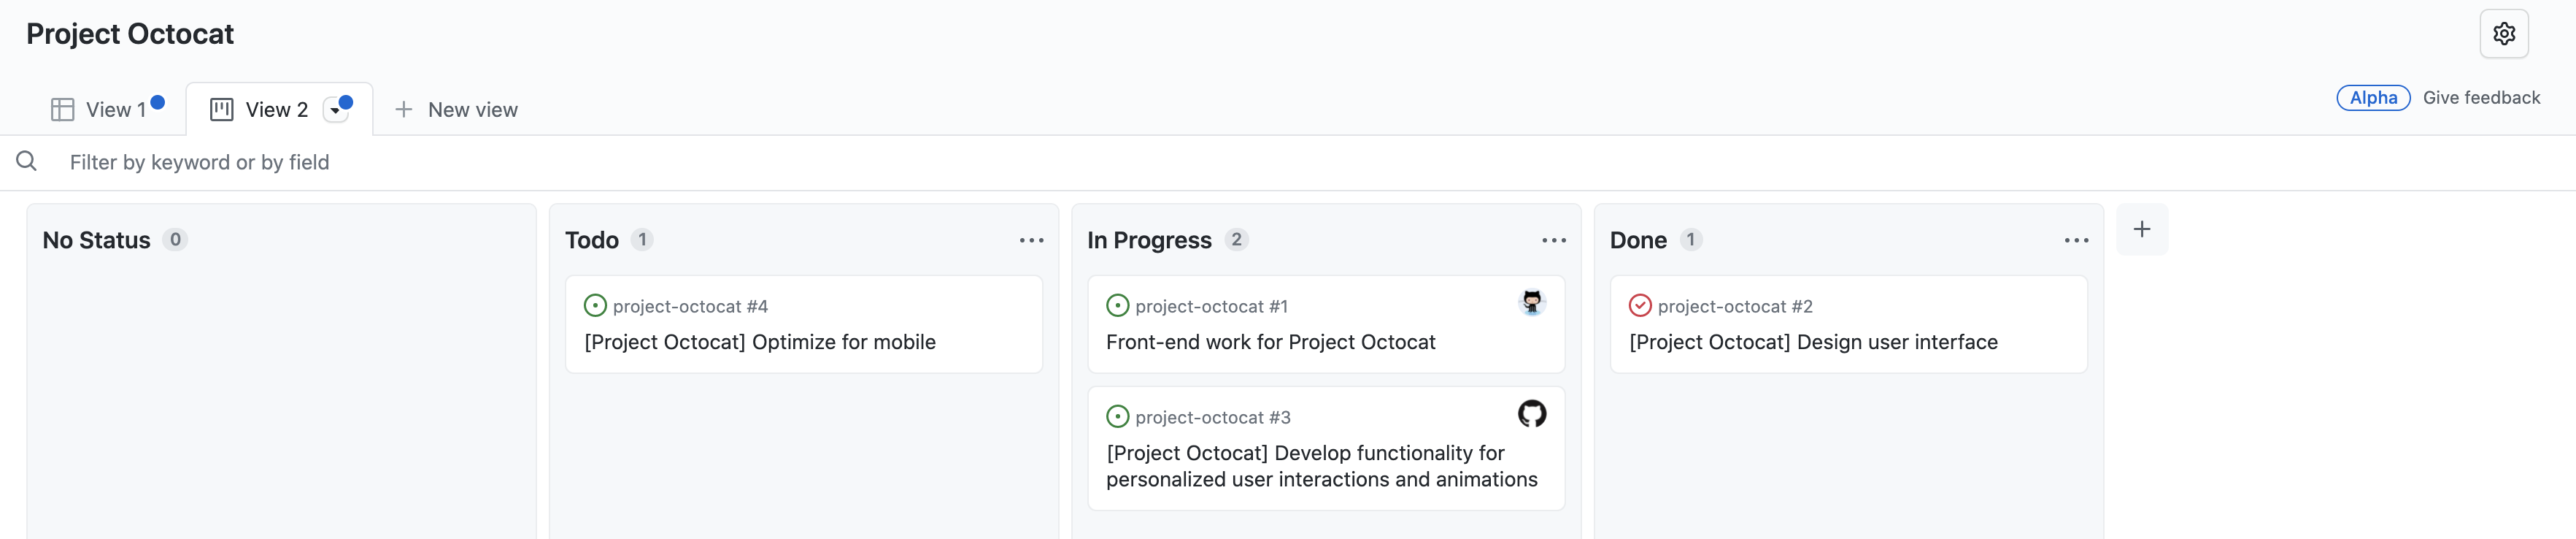Click the closed issue icon on project-octocat #2
This screenshot has width=2576, height=539.
coord(1639,305)
